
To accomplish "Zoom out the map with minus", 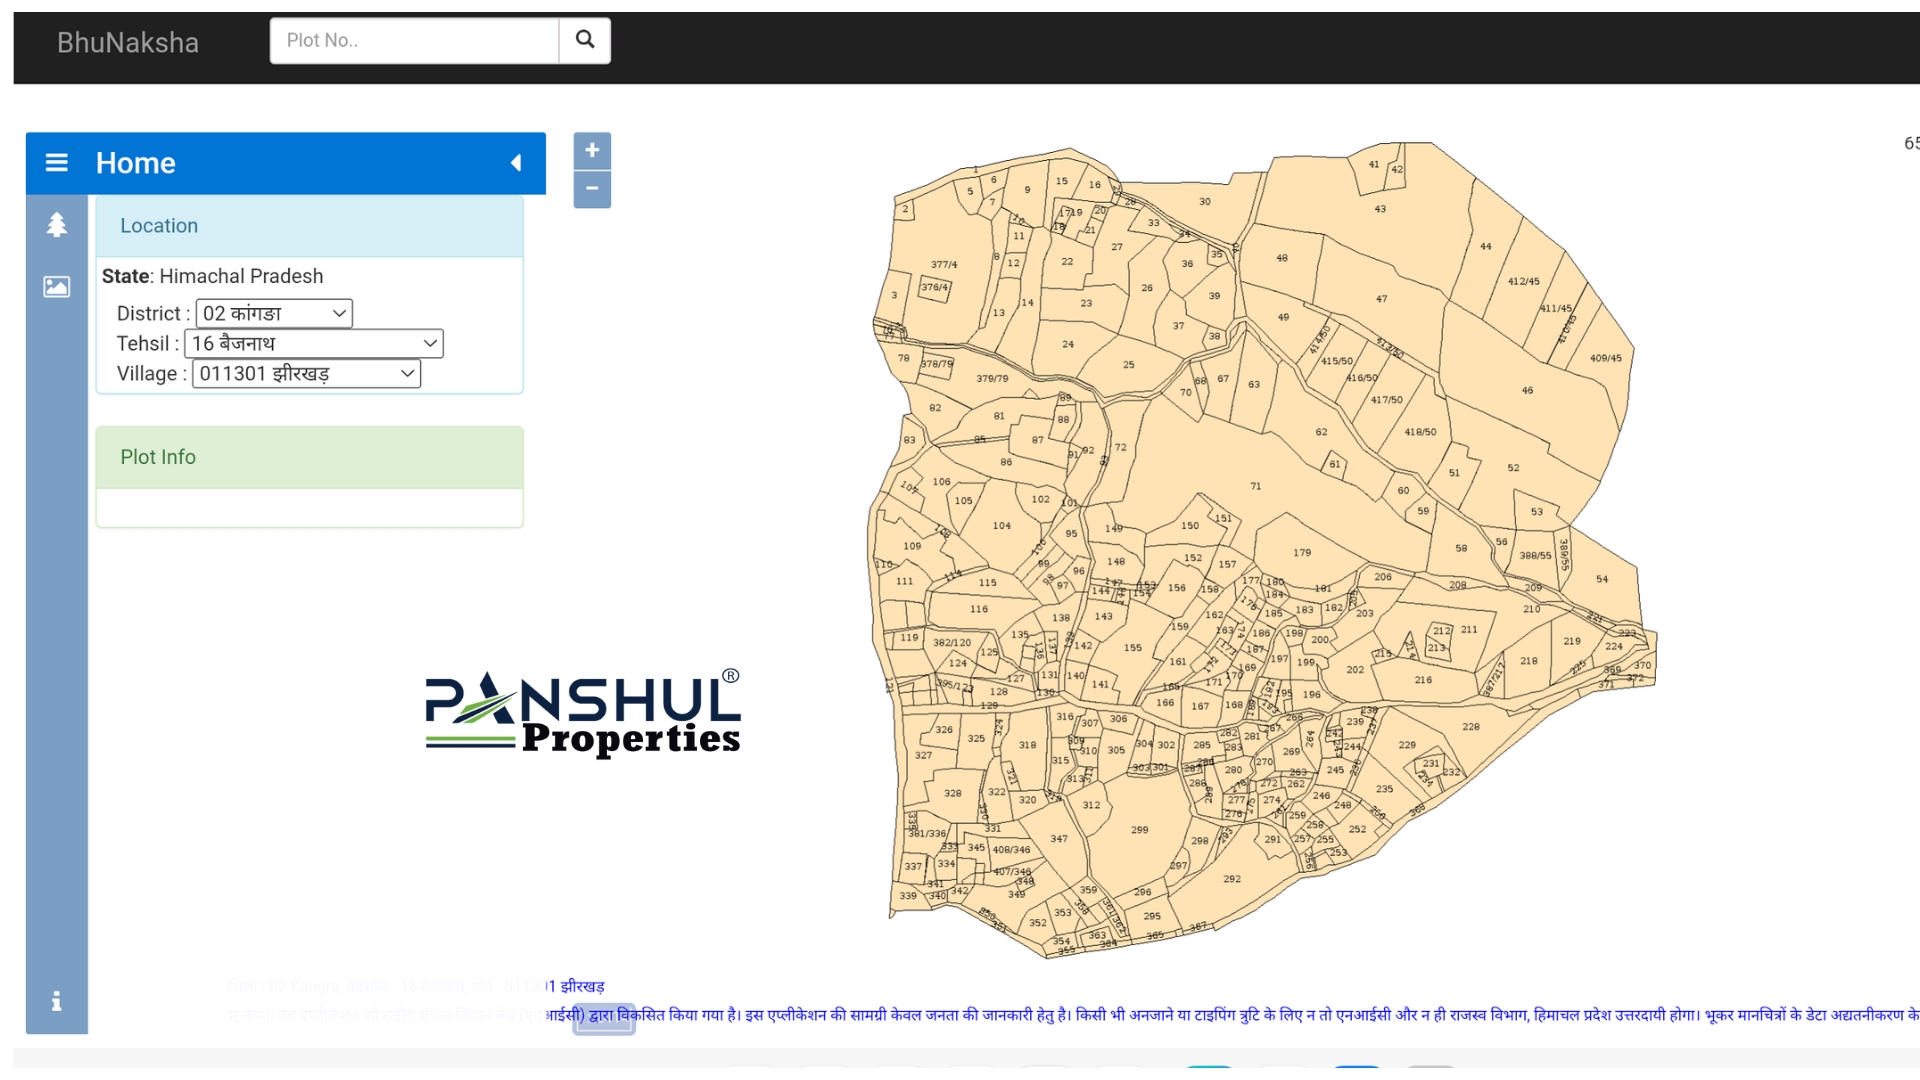I will point(592,189).
